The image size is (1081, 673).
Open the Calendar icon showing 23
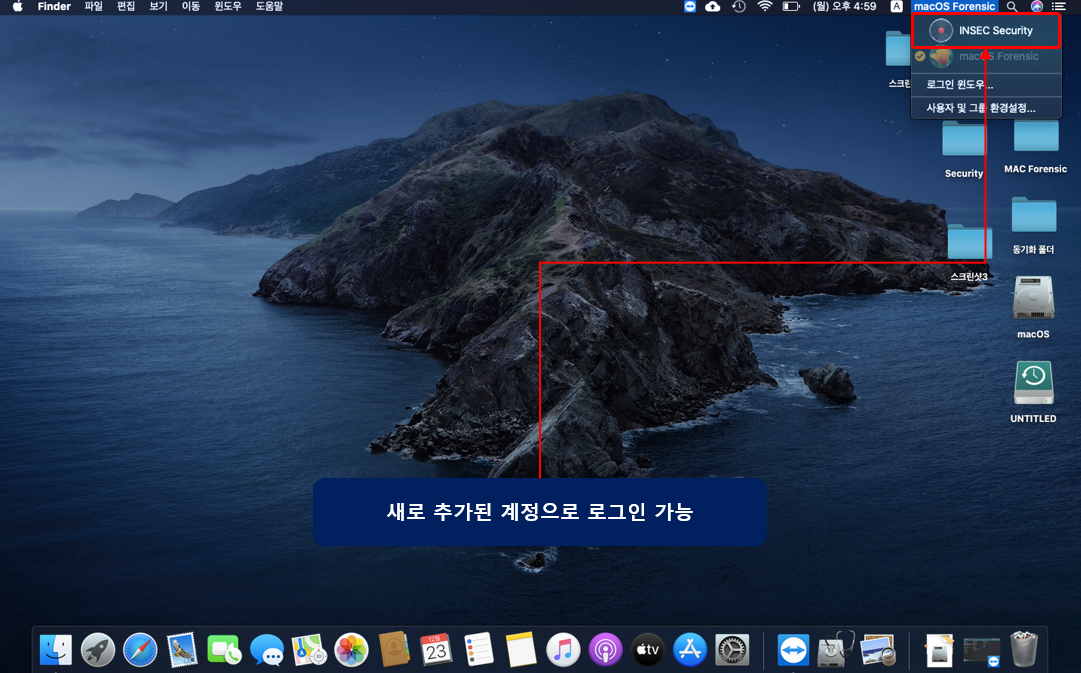(436, 650)
